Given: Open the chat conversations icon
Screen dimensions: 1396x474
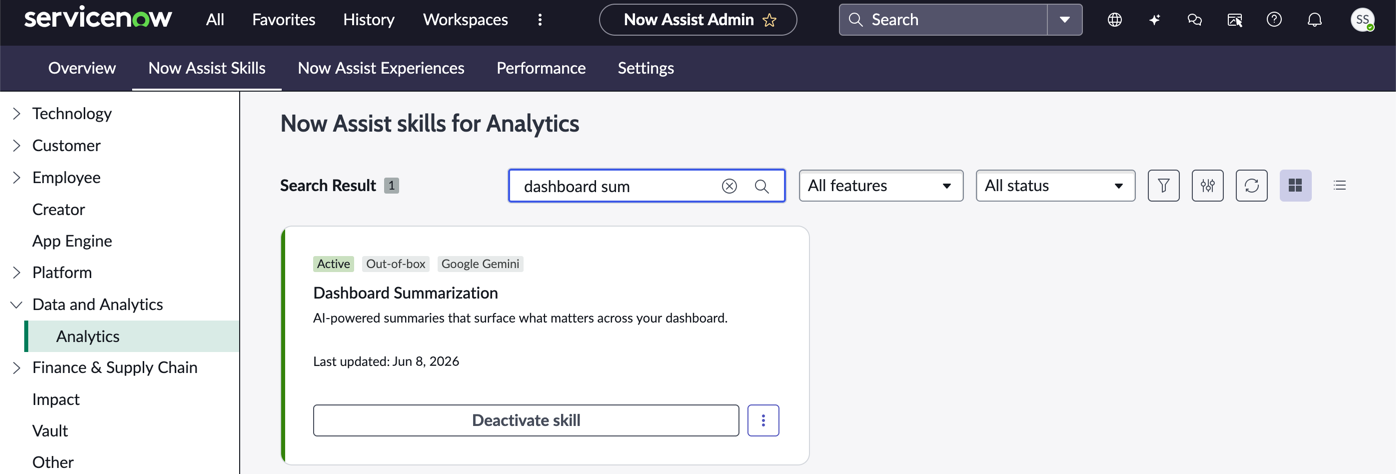Looking at the screenshot, I should click(x=1194, y=20).
